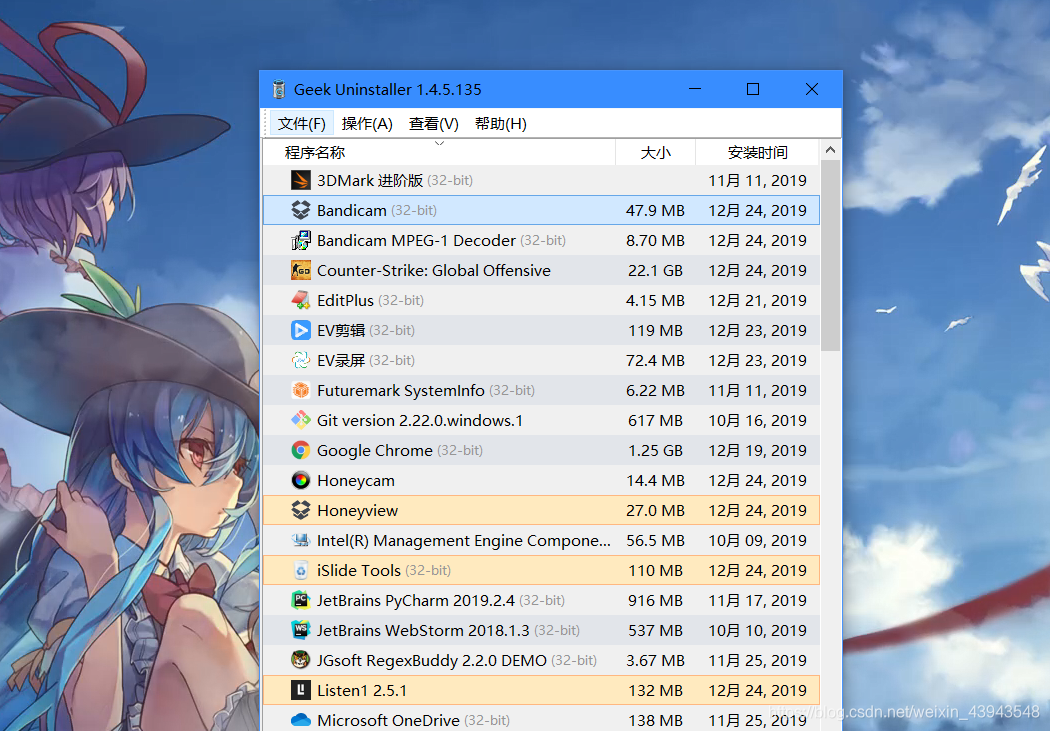This screenshot has height=731, width=1050.
Task: Select the Honeyview entry name
Action: (x=358, y=510)
